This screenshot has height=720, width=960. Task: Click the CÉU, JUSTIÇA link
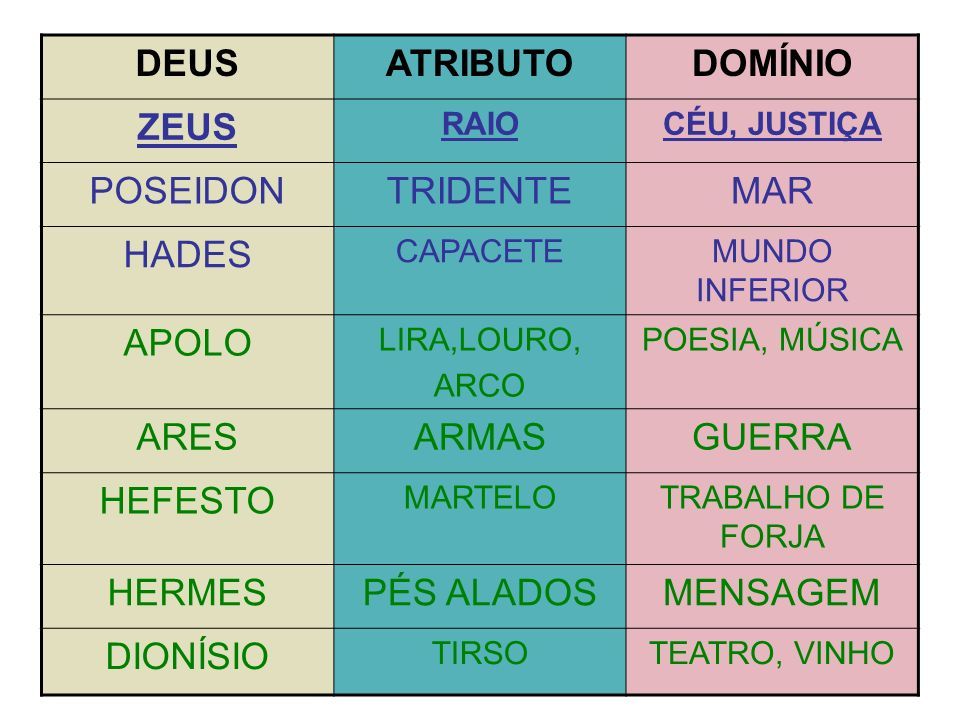tap(772, 124)
